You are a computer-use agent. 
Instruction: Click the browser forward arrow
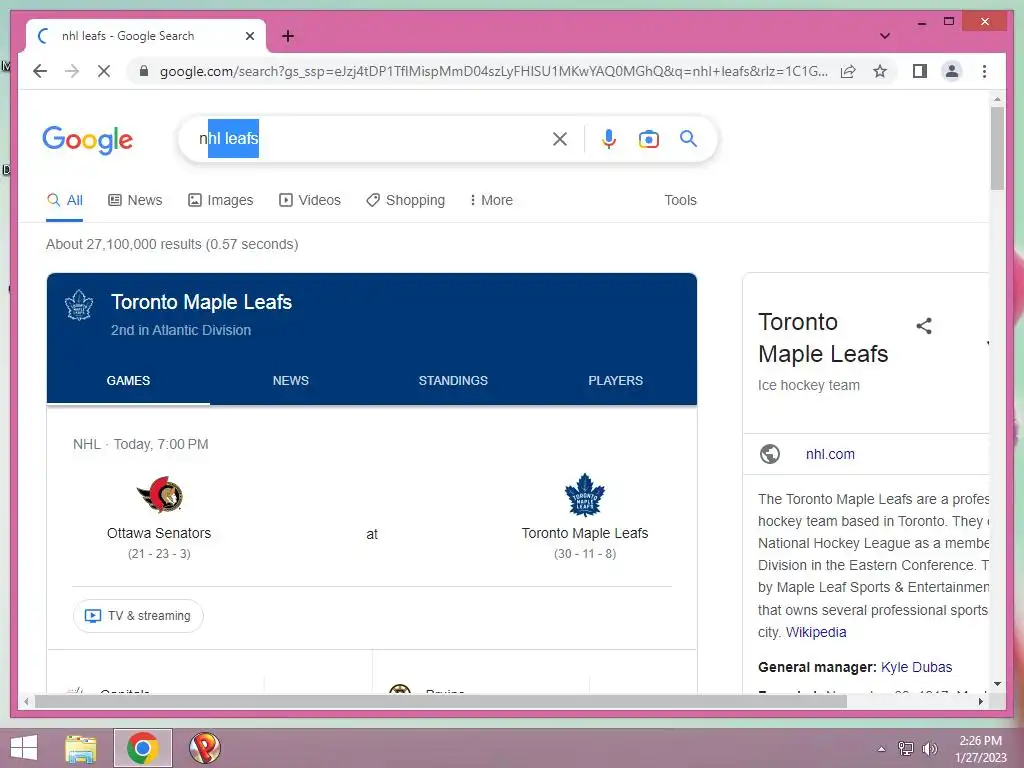72,71
